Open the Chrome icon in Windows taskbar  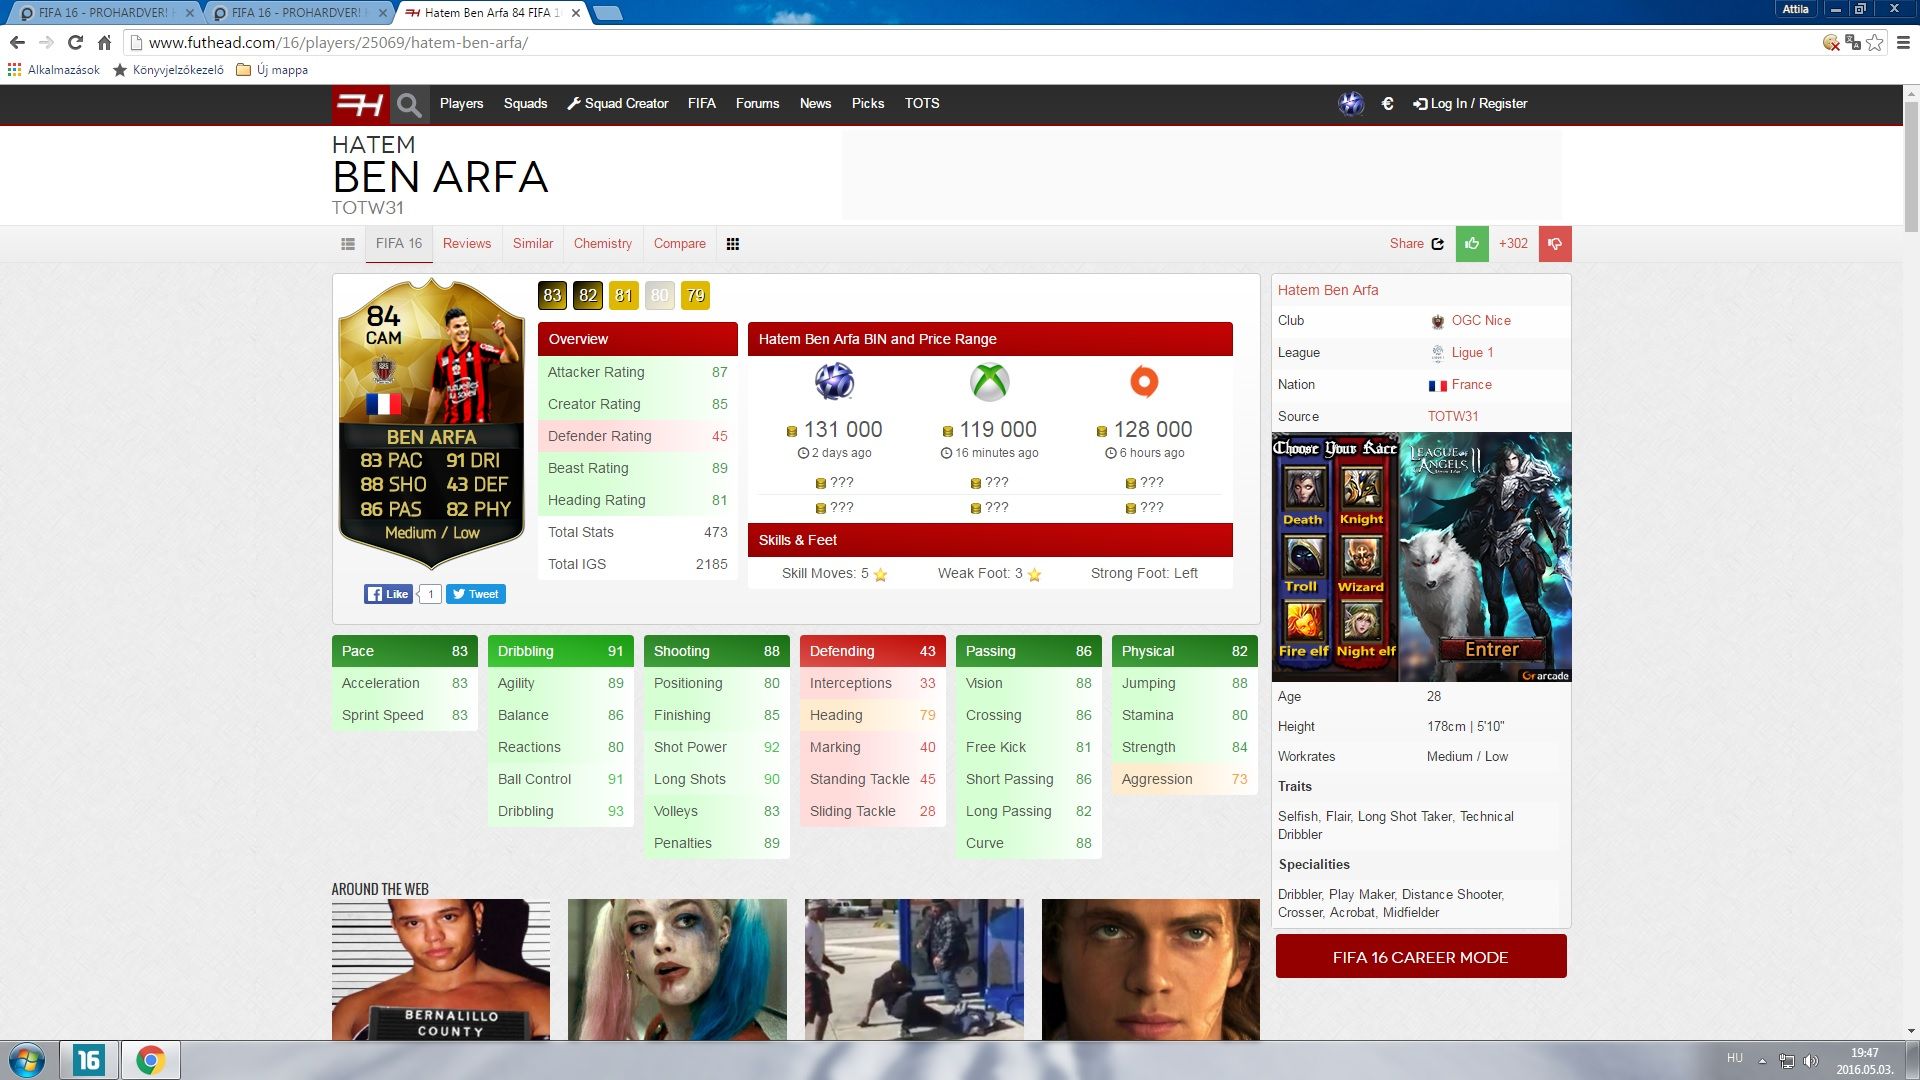point(151,1060)
